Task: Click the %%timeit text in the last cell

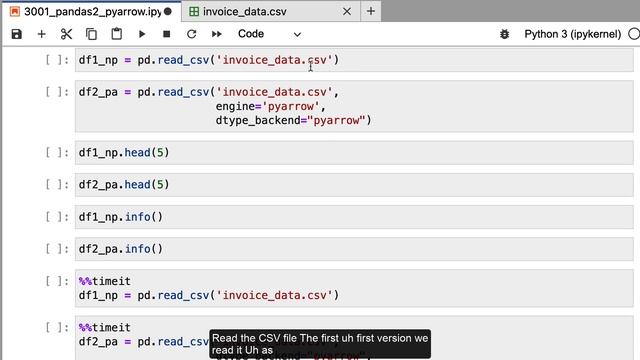Action: [104, 327]
